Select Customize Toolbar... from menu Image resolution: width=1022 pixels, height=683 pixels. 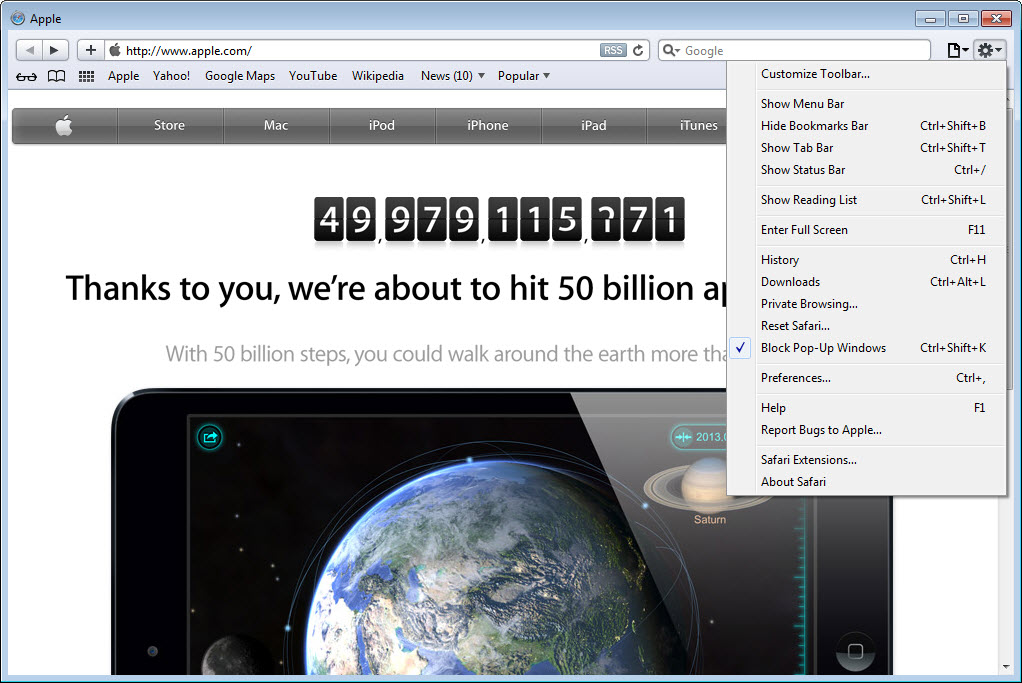[866, 74]
